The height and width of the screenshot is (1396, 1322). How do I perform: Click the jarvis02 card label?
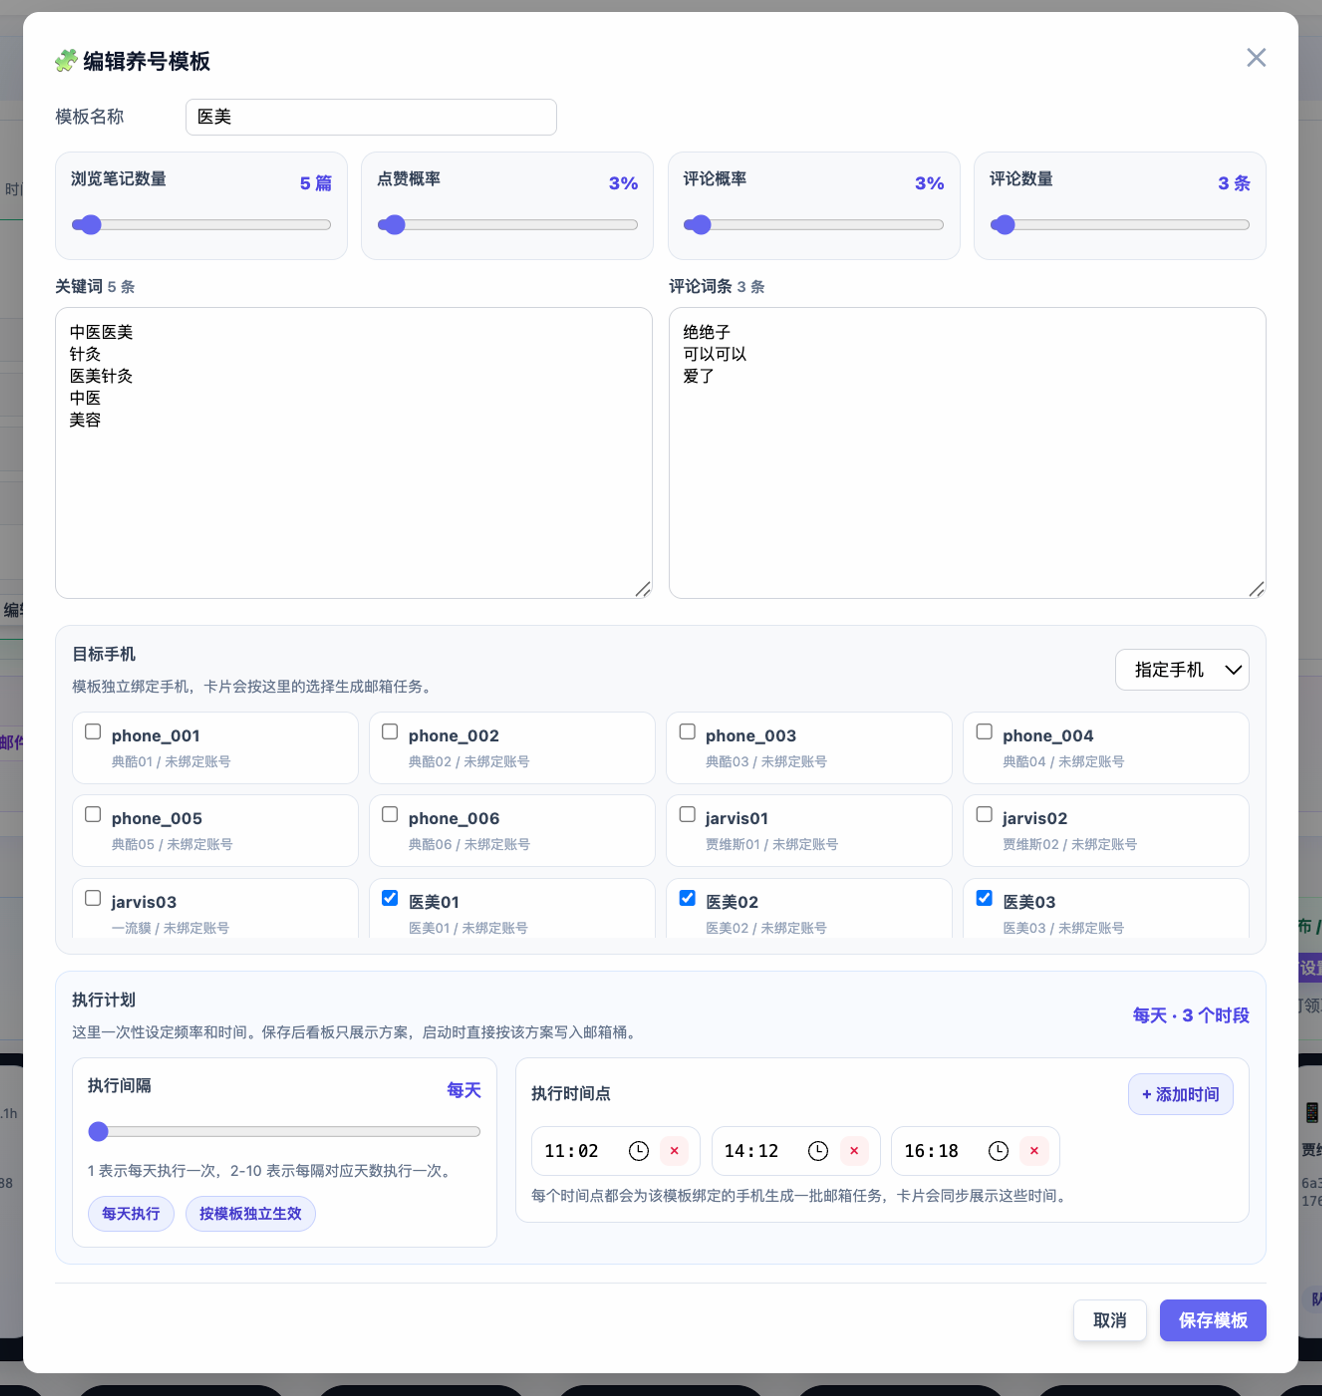(1035, 819)
